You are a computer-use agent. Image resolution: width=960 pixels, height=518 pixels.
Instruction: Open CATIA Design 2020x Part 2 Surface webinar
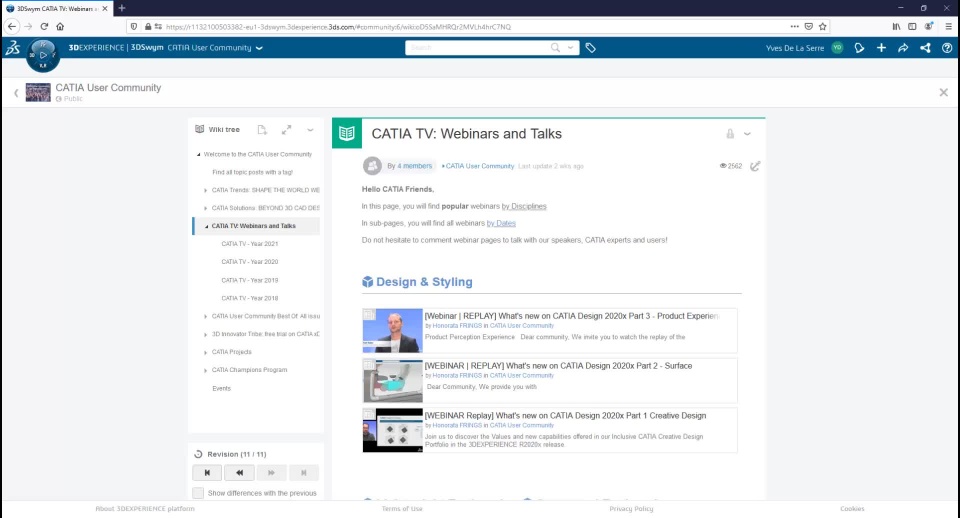click(x=558, y=366)
